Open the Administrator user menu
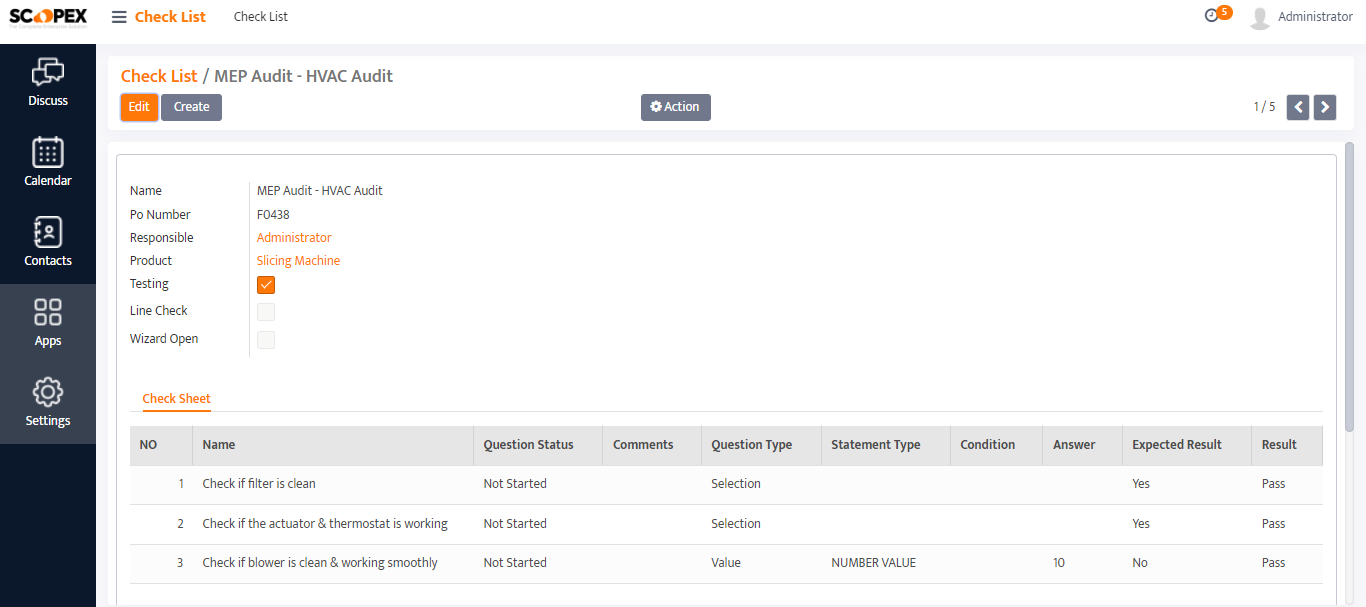The width and height of the screenshot is (1366, 607). pos(1302,17)
